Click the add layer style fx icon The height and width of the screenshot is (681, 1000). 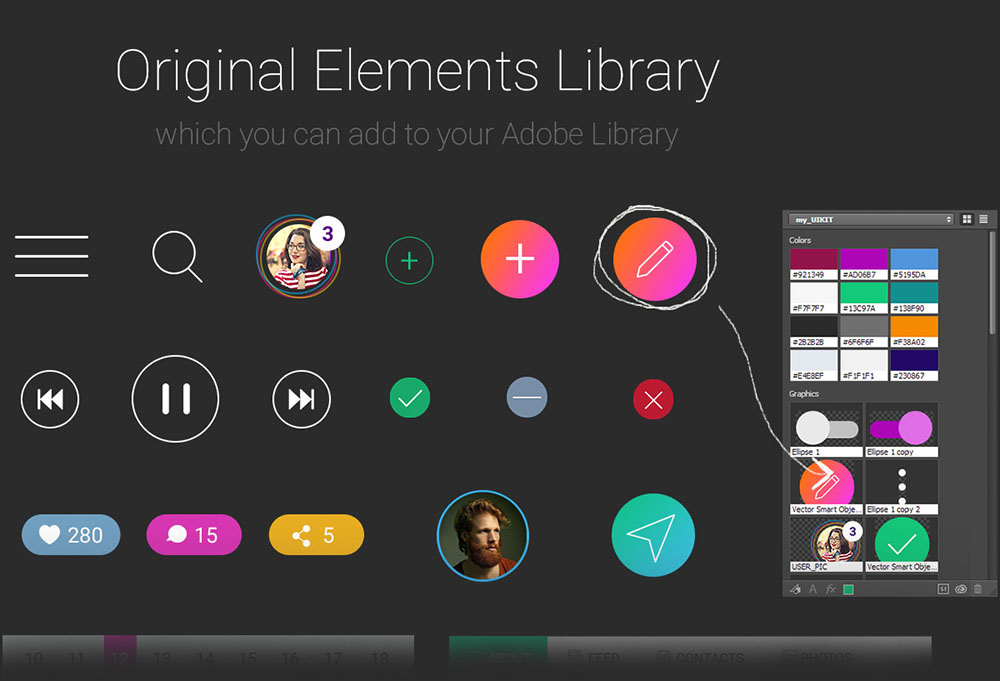(830, 589)
